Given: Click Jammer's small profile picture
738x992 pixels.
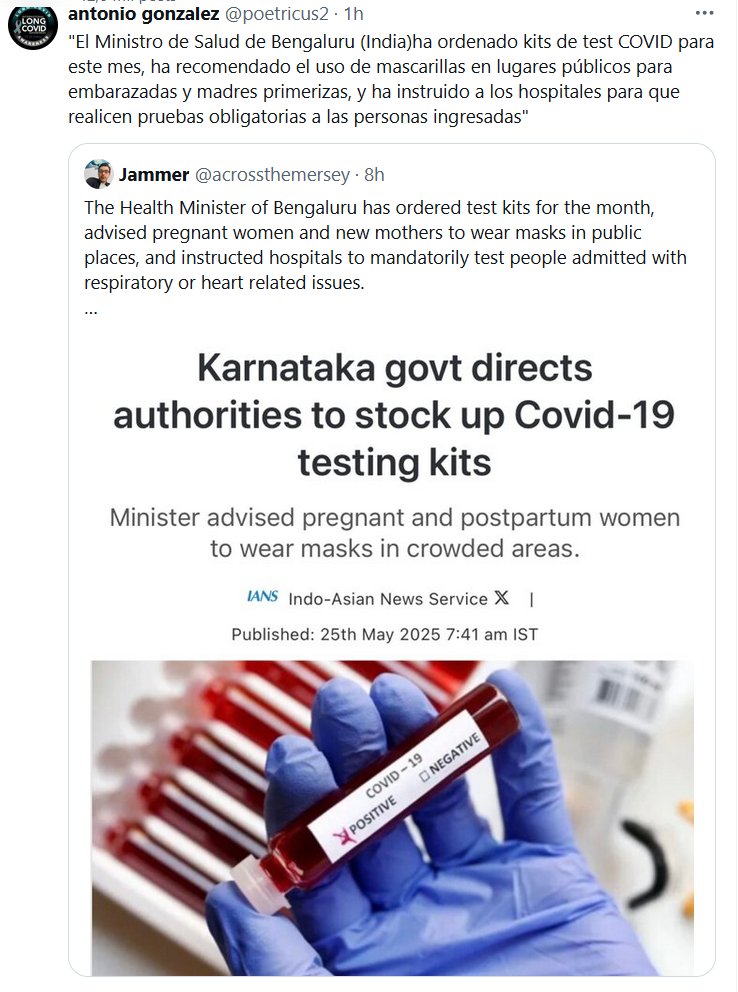Looking at the screenshot, I should tap(99, 174).
